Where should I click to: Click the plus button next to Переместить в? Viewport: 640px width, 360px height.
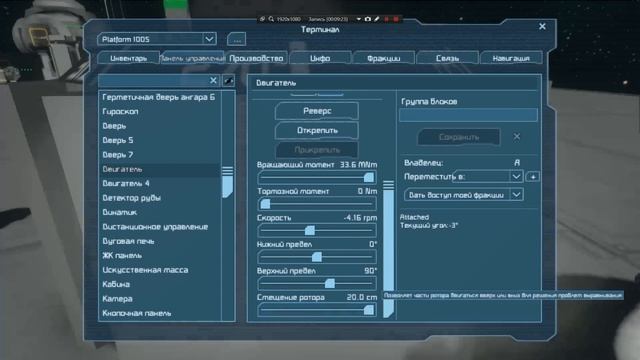pyautogui.click(x=533, y=177)
